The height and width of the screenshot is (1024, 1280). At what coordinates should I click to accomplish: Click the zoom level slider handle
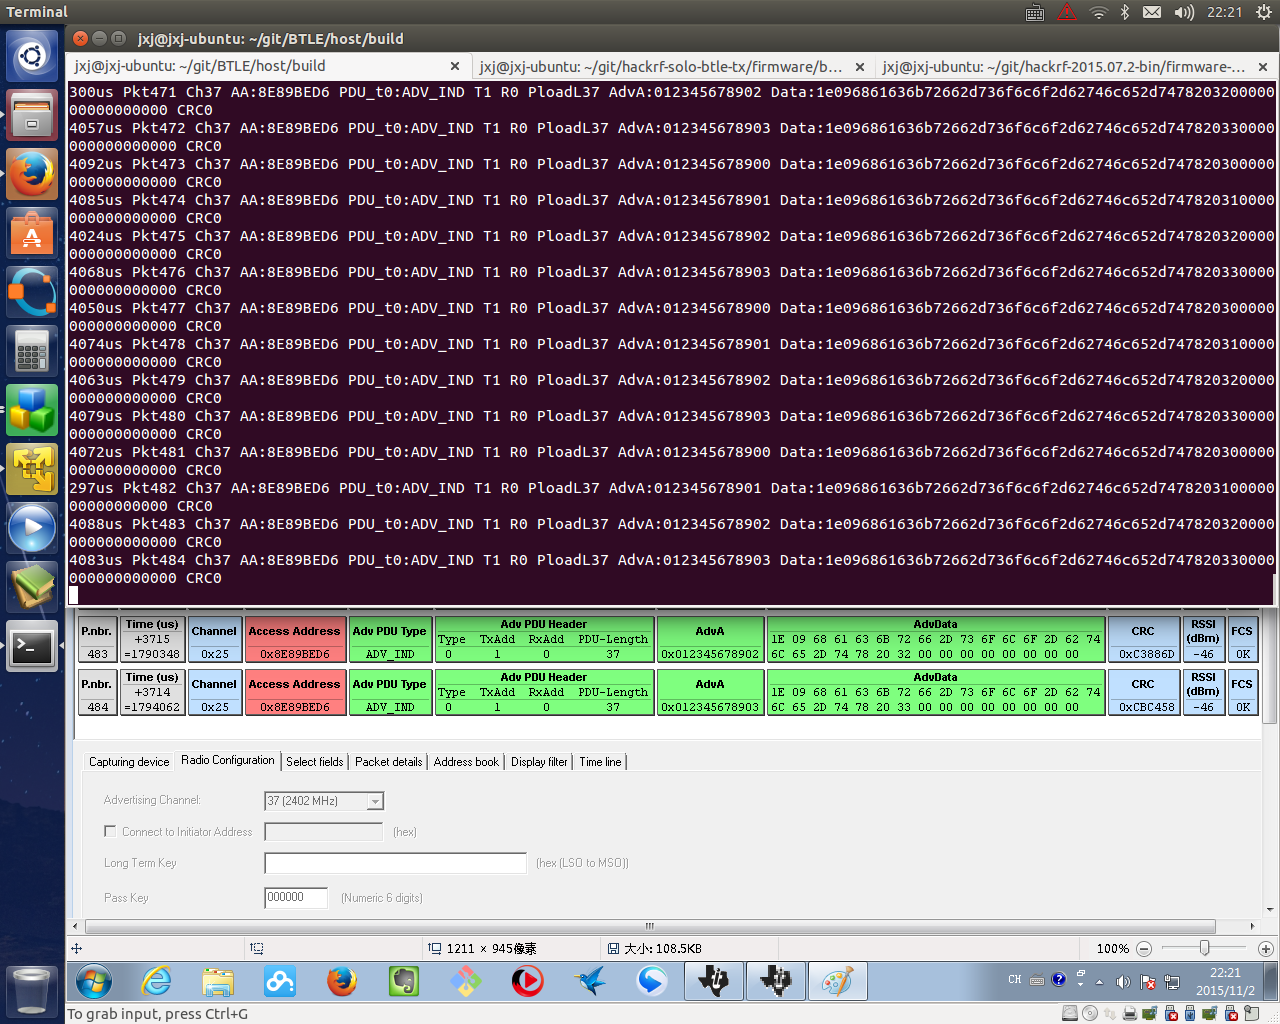[x=1204, y=948]
